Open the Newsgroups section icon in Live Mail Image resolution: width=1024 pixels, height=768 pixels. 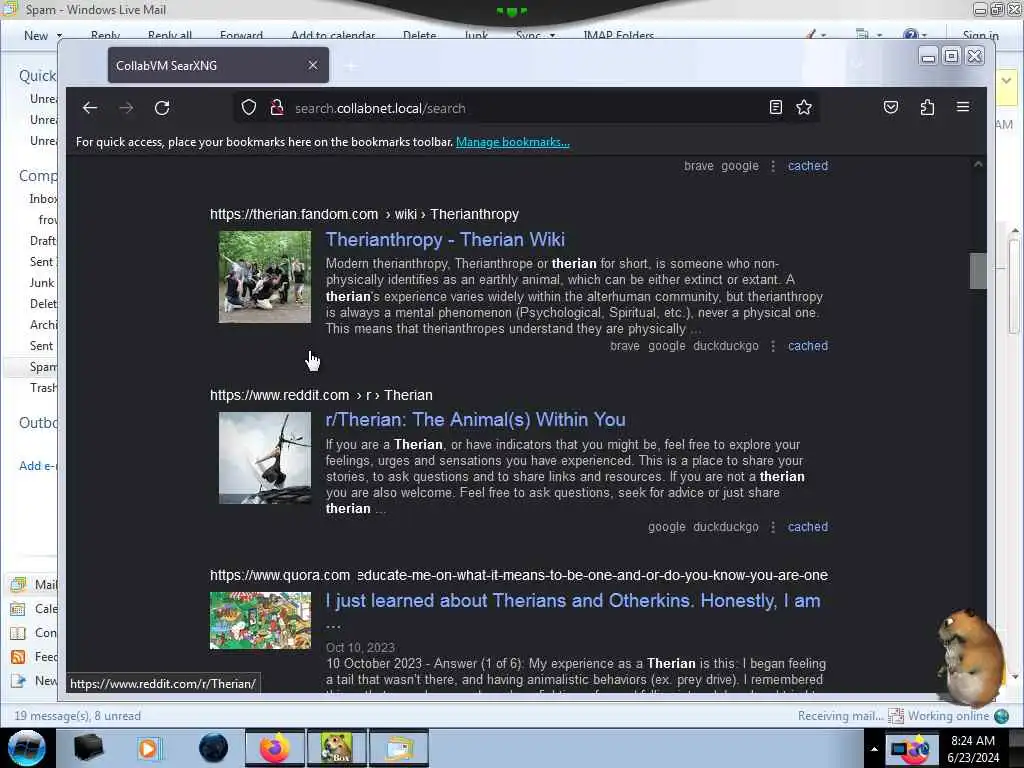pyautogui.click(x=18, y=681)
